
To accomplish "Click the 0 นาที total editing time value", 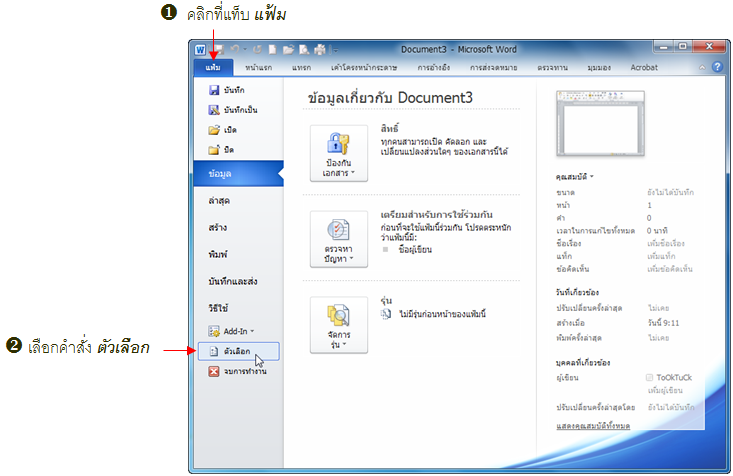I will [657, 231].
